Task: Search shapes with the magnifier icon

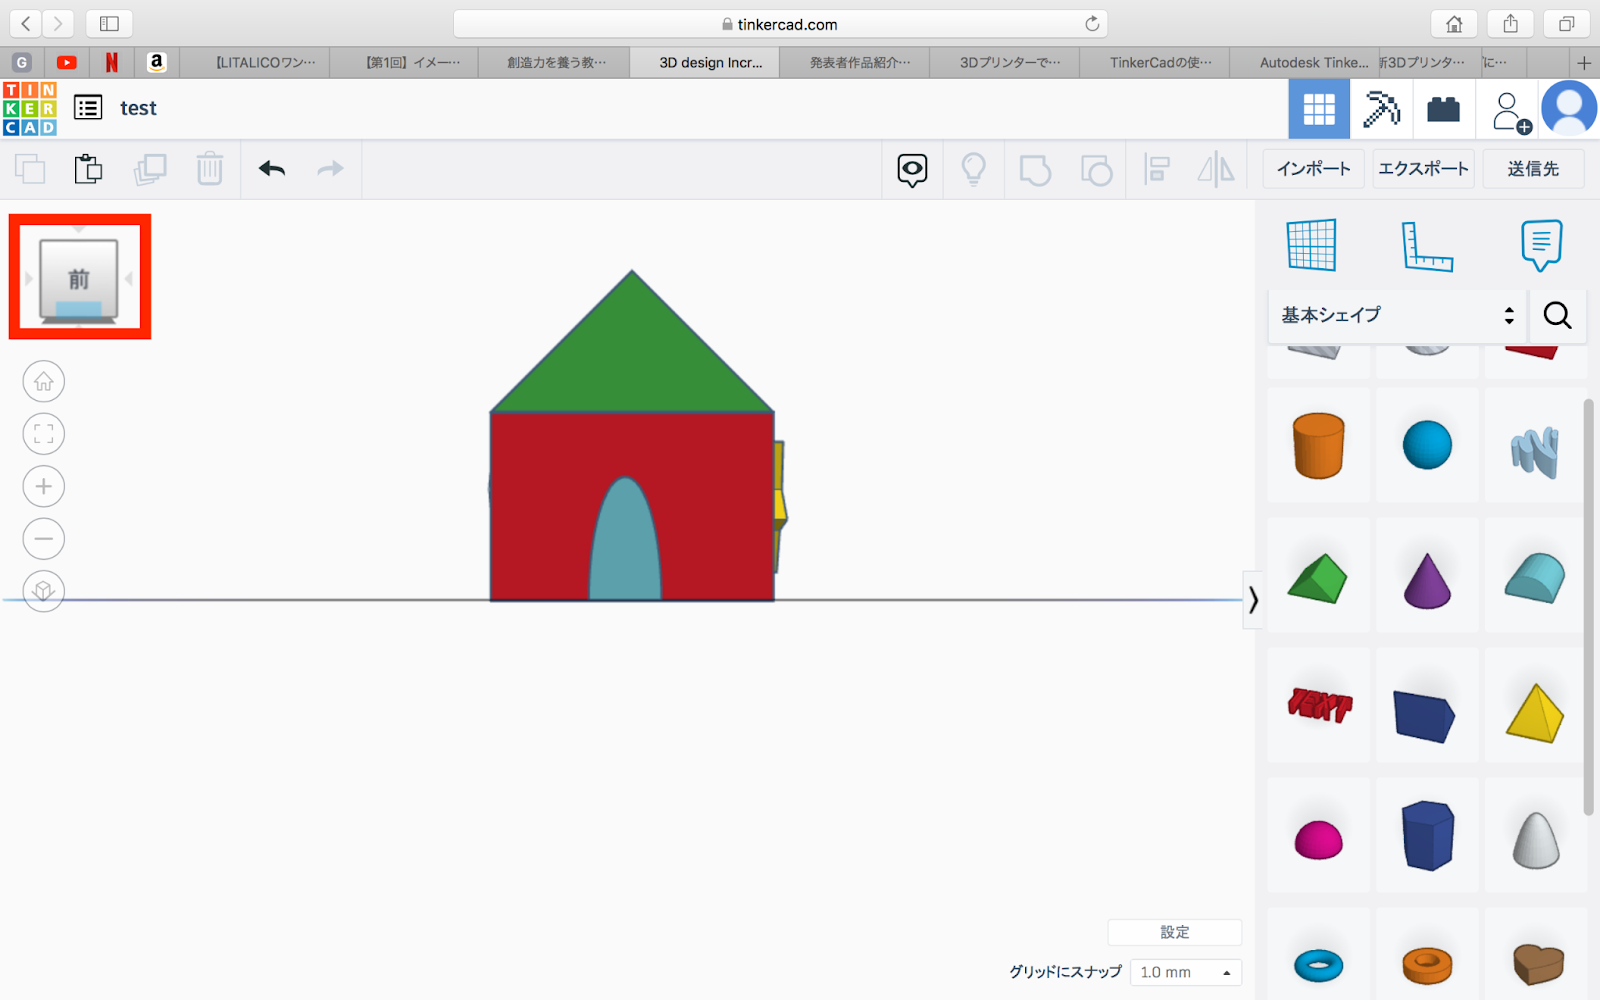Action: (x=1557, y=315)
